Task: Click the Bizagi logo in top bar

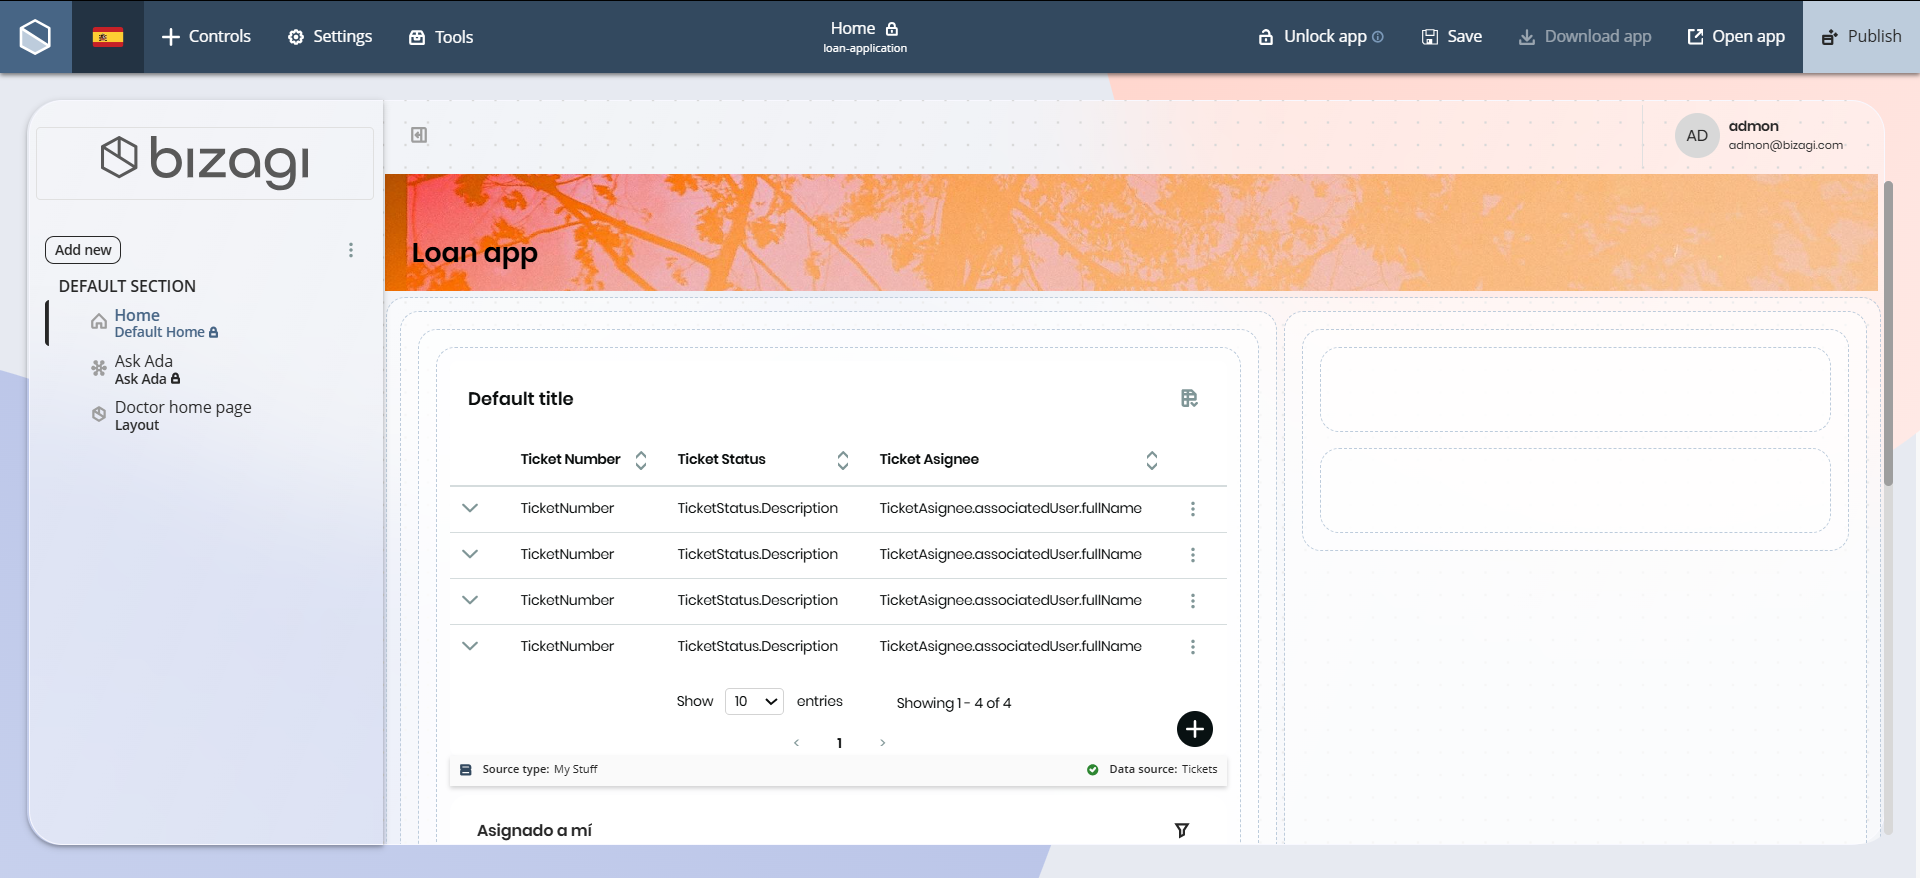Action: click(35, 37)
